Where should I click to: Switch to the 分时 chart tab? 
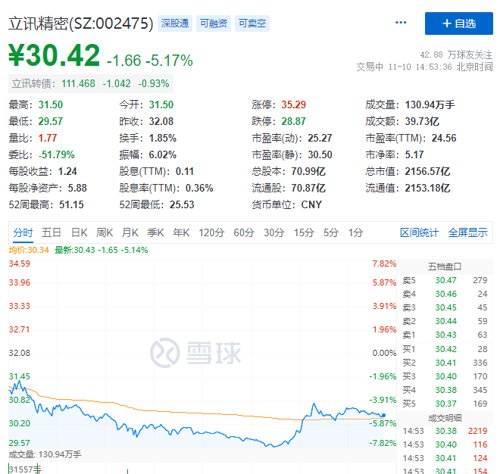point(23,232)
